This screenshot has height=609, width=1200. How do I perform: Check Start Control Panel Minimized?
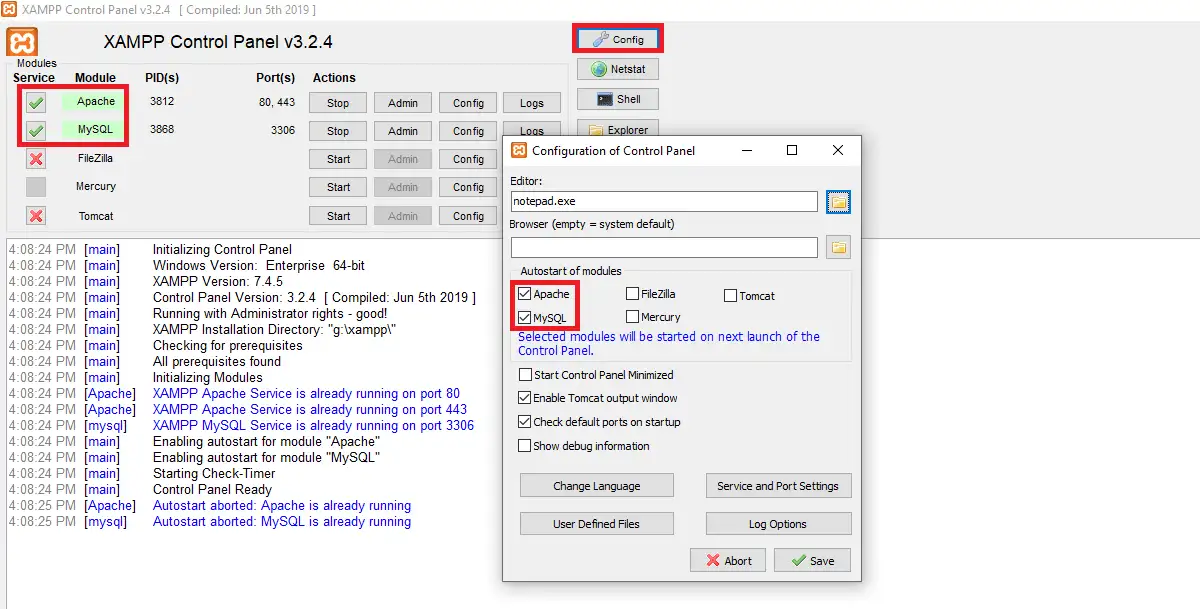525,375
